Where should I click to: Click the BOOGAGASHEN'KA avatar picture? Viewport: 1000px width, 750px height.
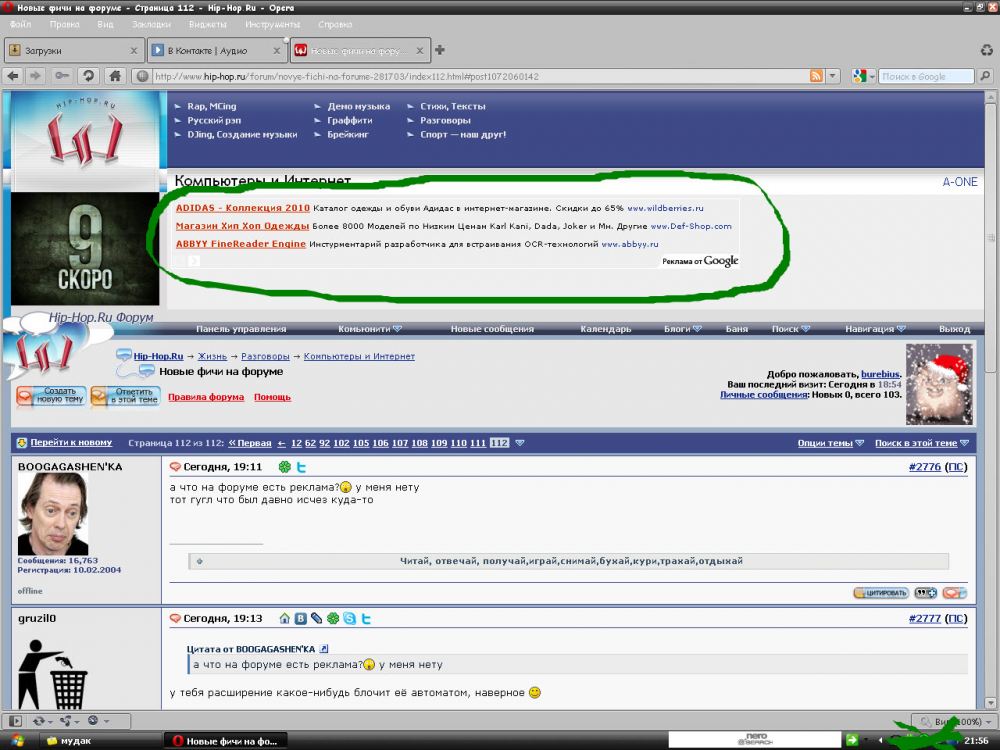click(x=52, y=514)
